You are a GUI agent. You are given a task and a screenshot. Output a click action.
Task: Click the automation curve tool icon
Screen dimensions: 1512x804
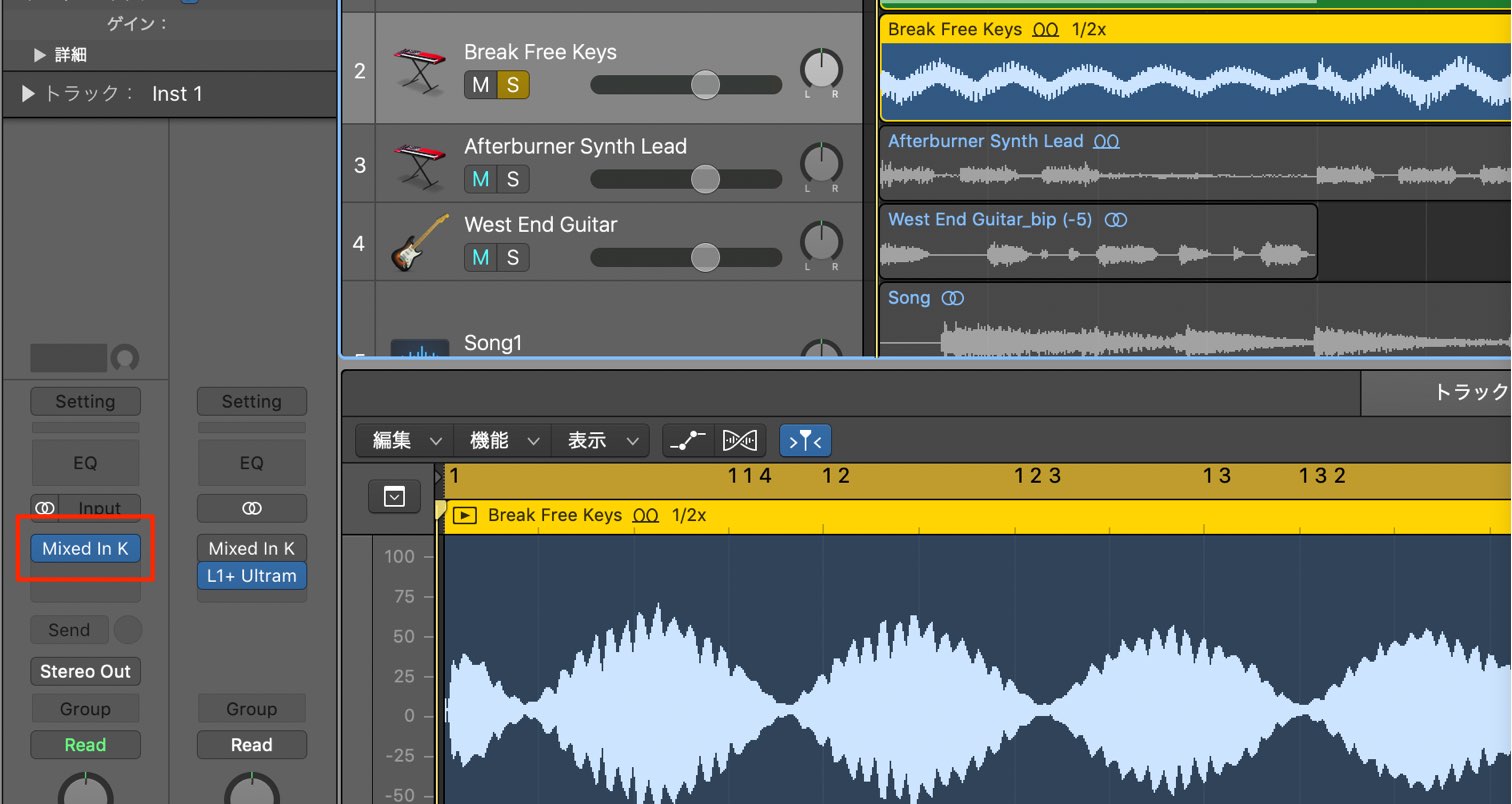pos(687,440)
